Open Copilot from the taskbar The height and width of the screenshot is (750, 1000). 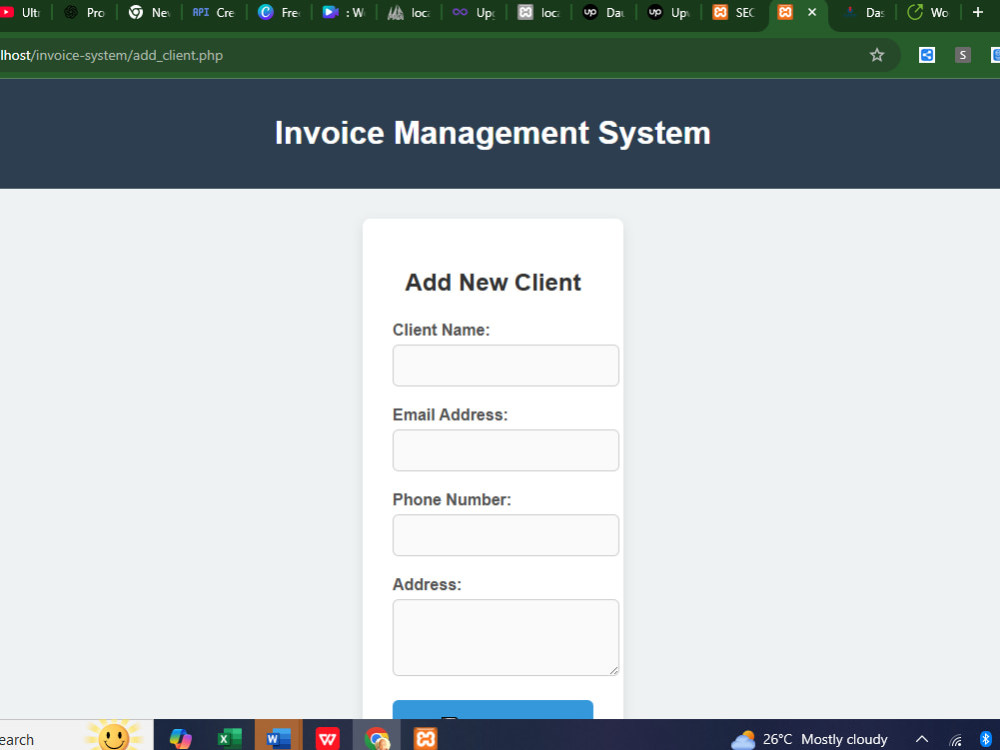click(180, 739)
